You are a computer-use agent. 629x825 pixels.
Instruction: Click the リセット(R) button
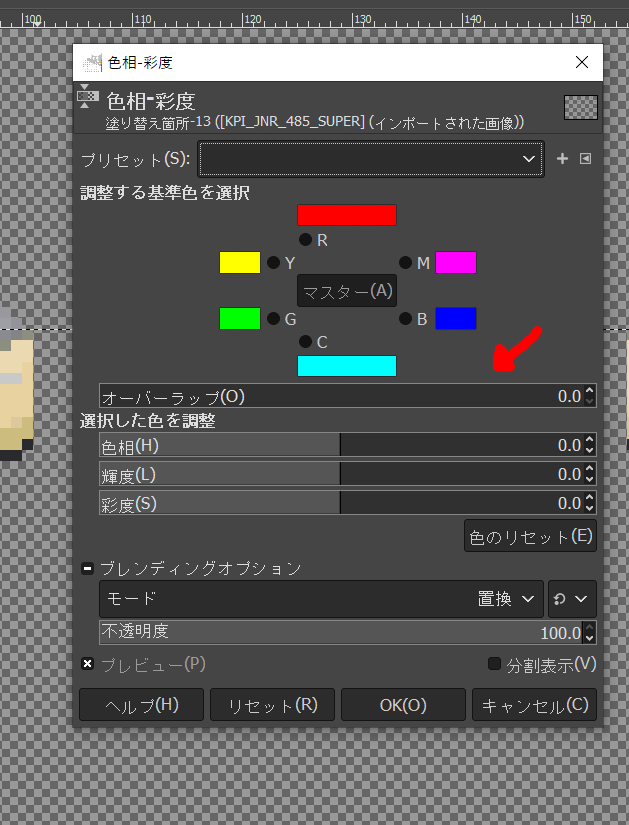(x=273, y=705)
